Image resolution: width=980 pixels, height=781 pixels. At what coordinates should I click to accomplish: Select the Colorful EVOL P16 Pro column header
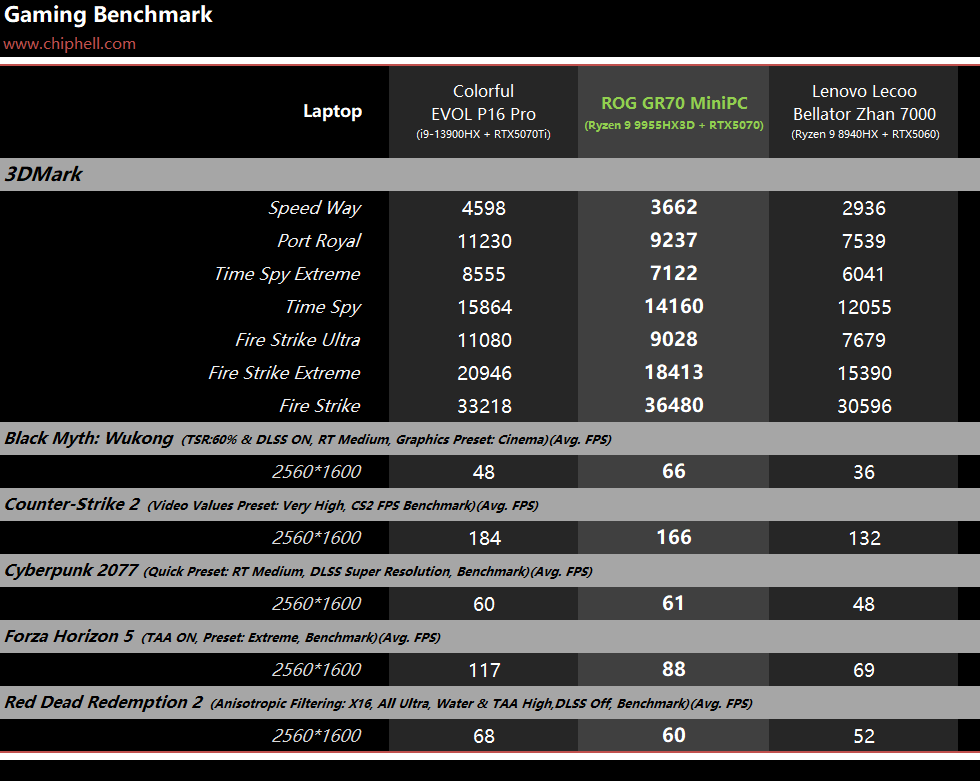coord(484,111)
